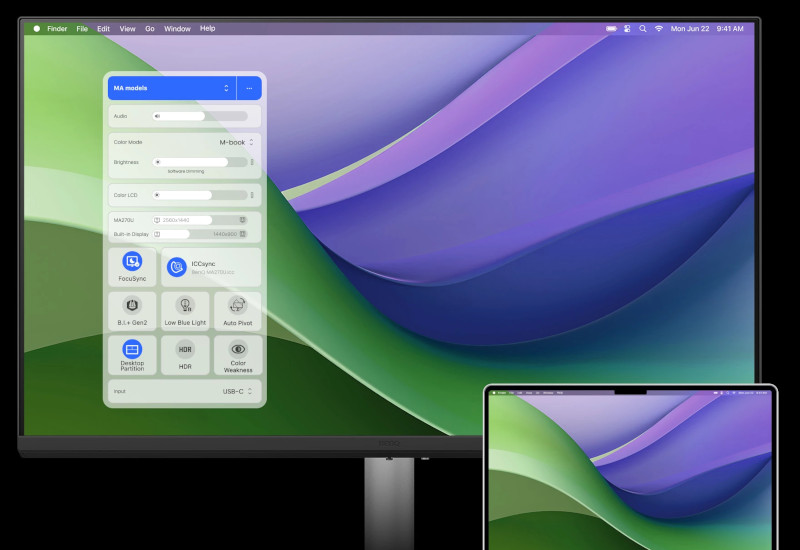Viewport: 800px width, 550px height.
Task: Expand the MA models selector
Action: [171, 88]
